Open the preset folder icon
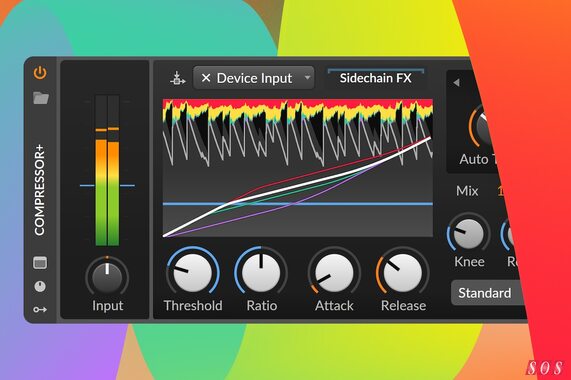The width and height of the screenshot is (571, 380). tap(41, 98)
